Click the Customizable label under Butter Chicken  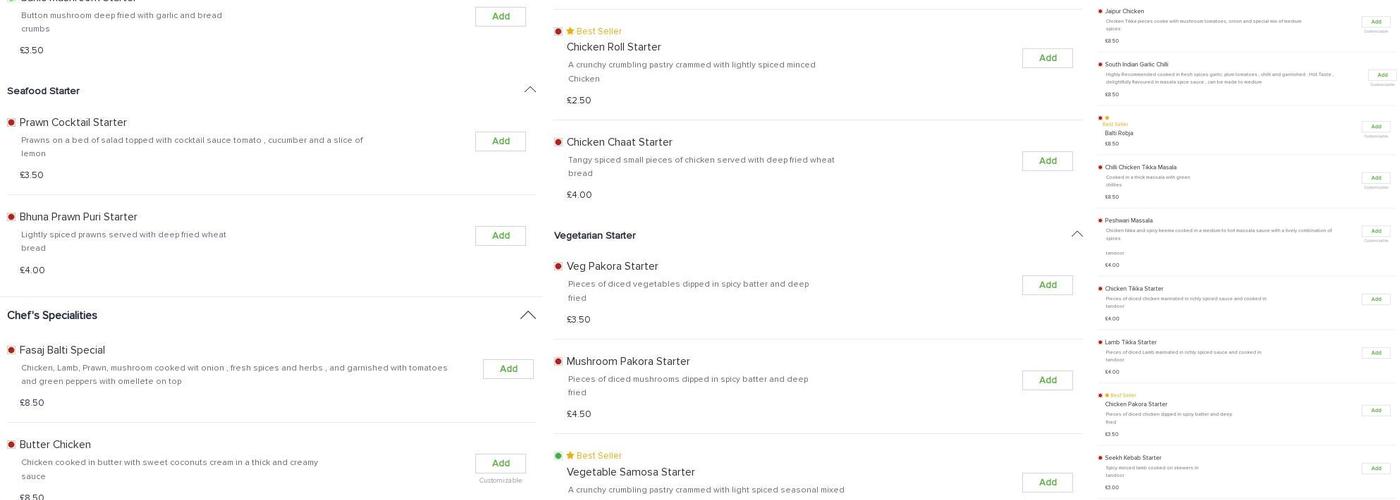point(500,481)
